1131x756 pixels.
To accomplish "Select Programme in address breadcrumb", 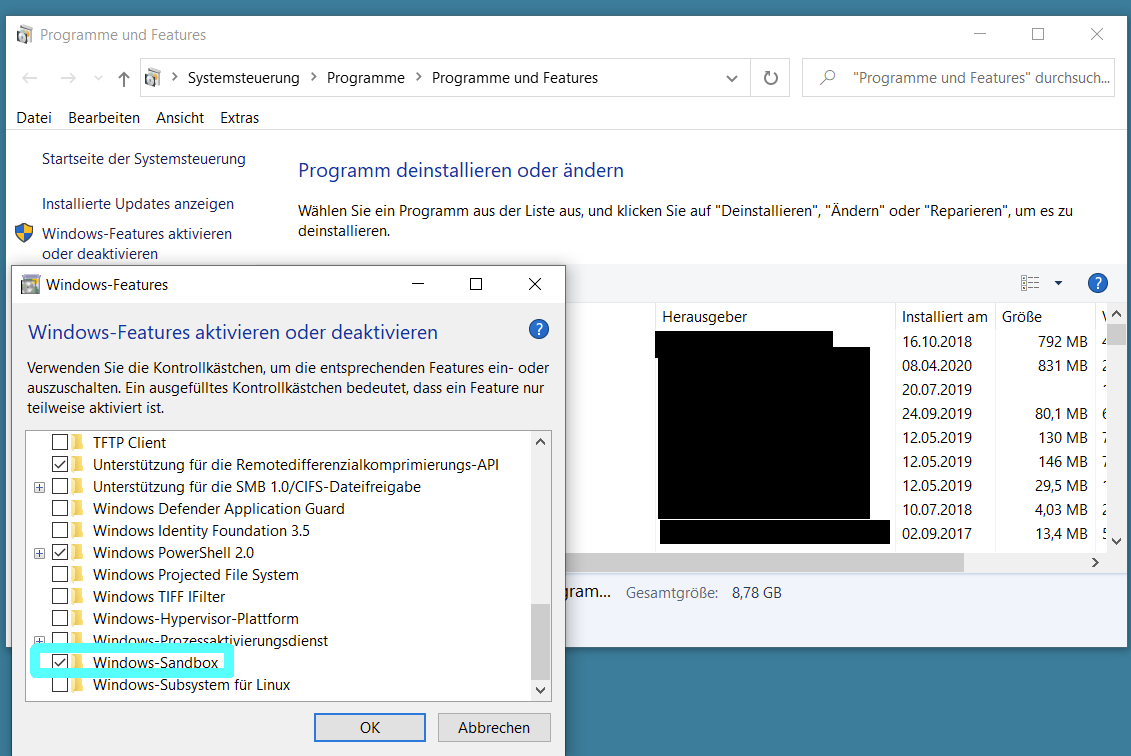I will pos(366,78).
